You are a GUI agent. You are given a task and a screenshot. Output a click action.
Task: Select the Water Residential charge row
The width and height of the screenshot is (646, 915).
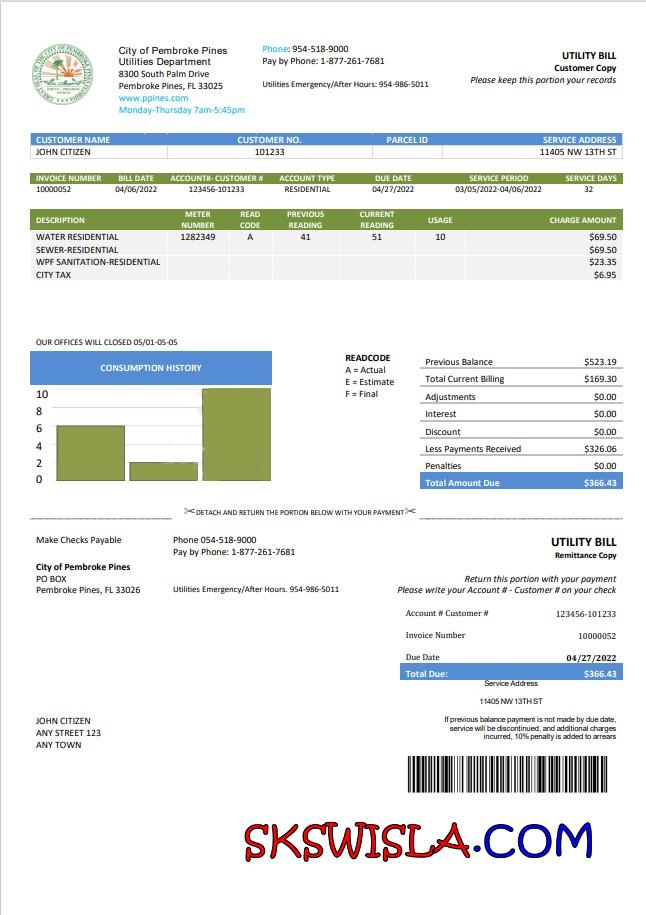326,237
